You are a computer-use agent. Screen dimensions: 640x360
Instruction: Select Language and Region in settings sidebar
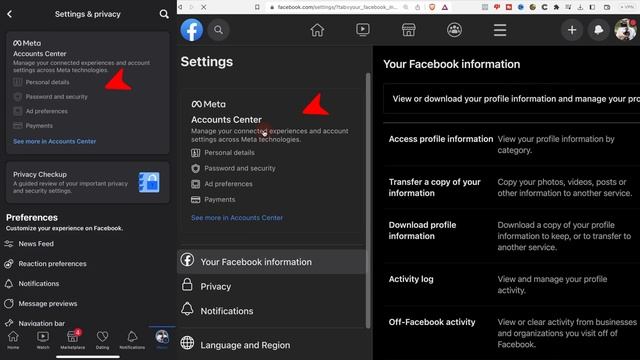271,344
